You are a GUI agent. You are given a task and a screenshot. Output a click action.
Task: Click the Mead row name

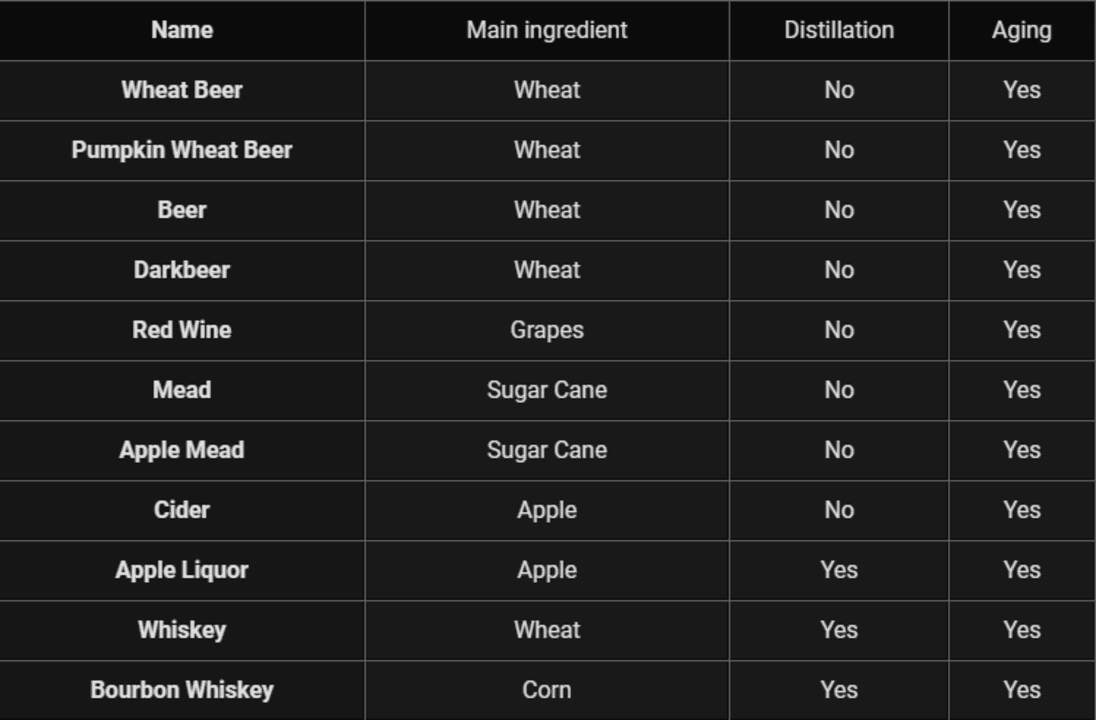point(182,391)
